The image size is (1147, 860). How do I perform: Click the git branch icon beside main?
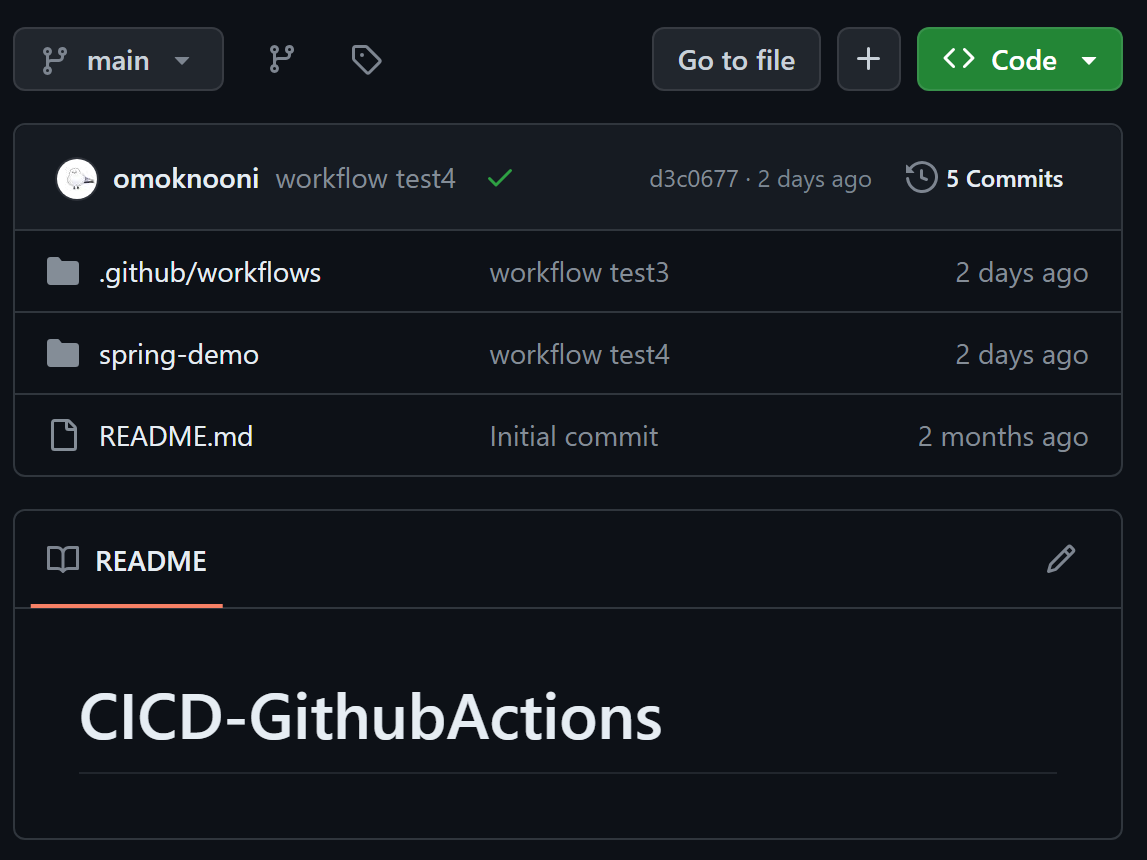[x=55, y=60]
